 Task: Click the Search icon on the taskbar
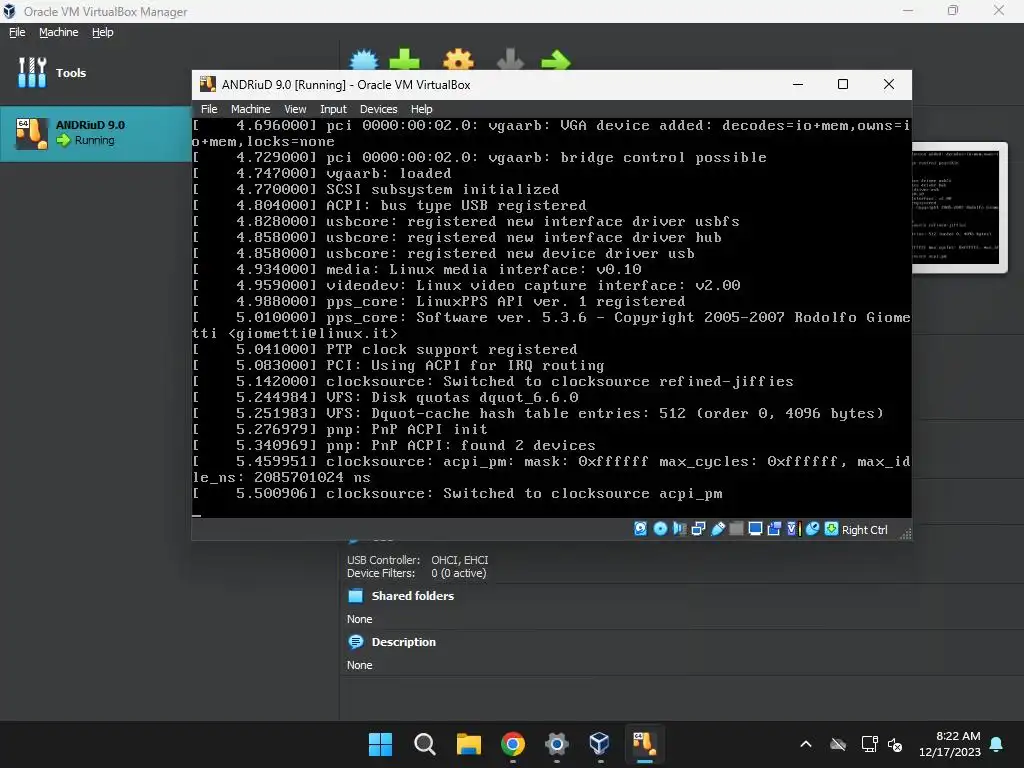click(x=424, y=744)
